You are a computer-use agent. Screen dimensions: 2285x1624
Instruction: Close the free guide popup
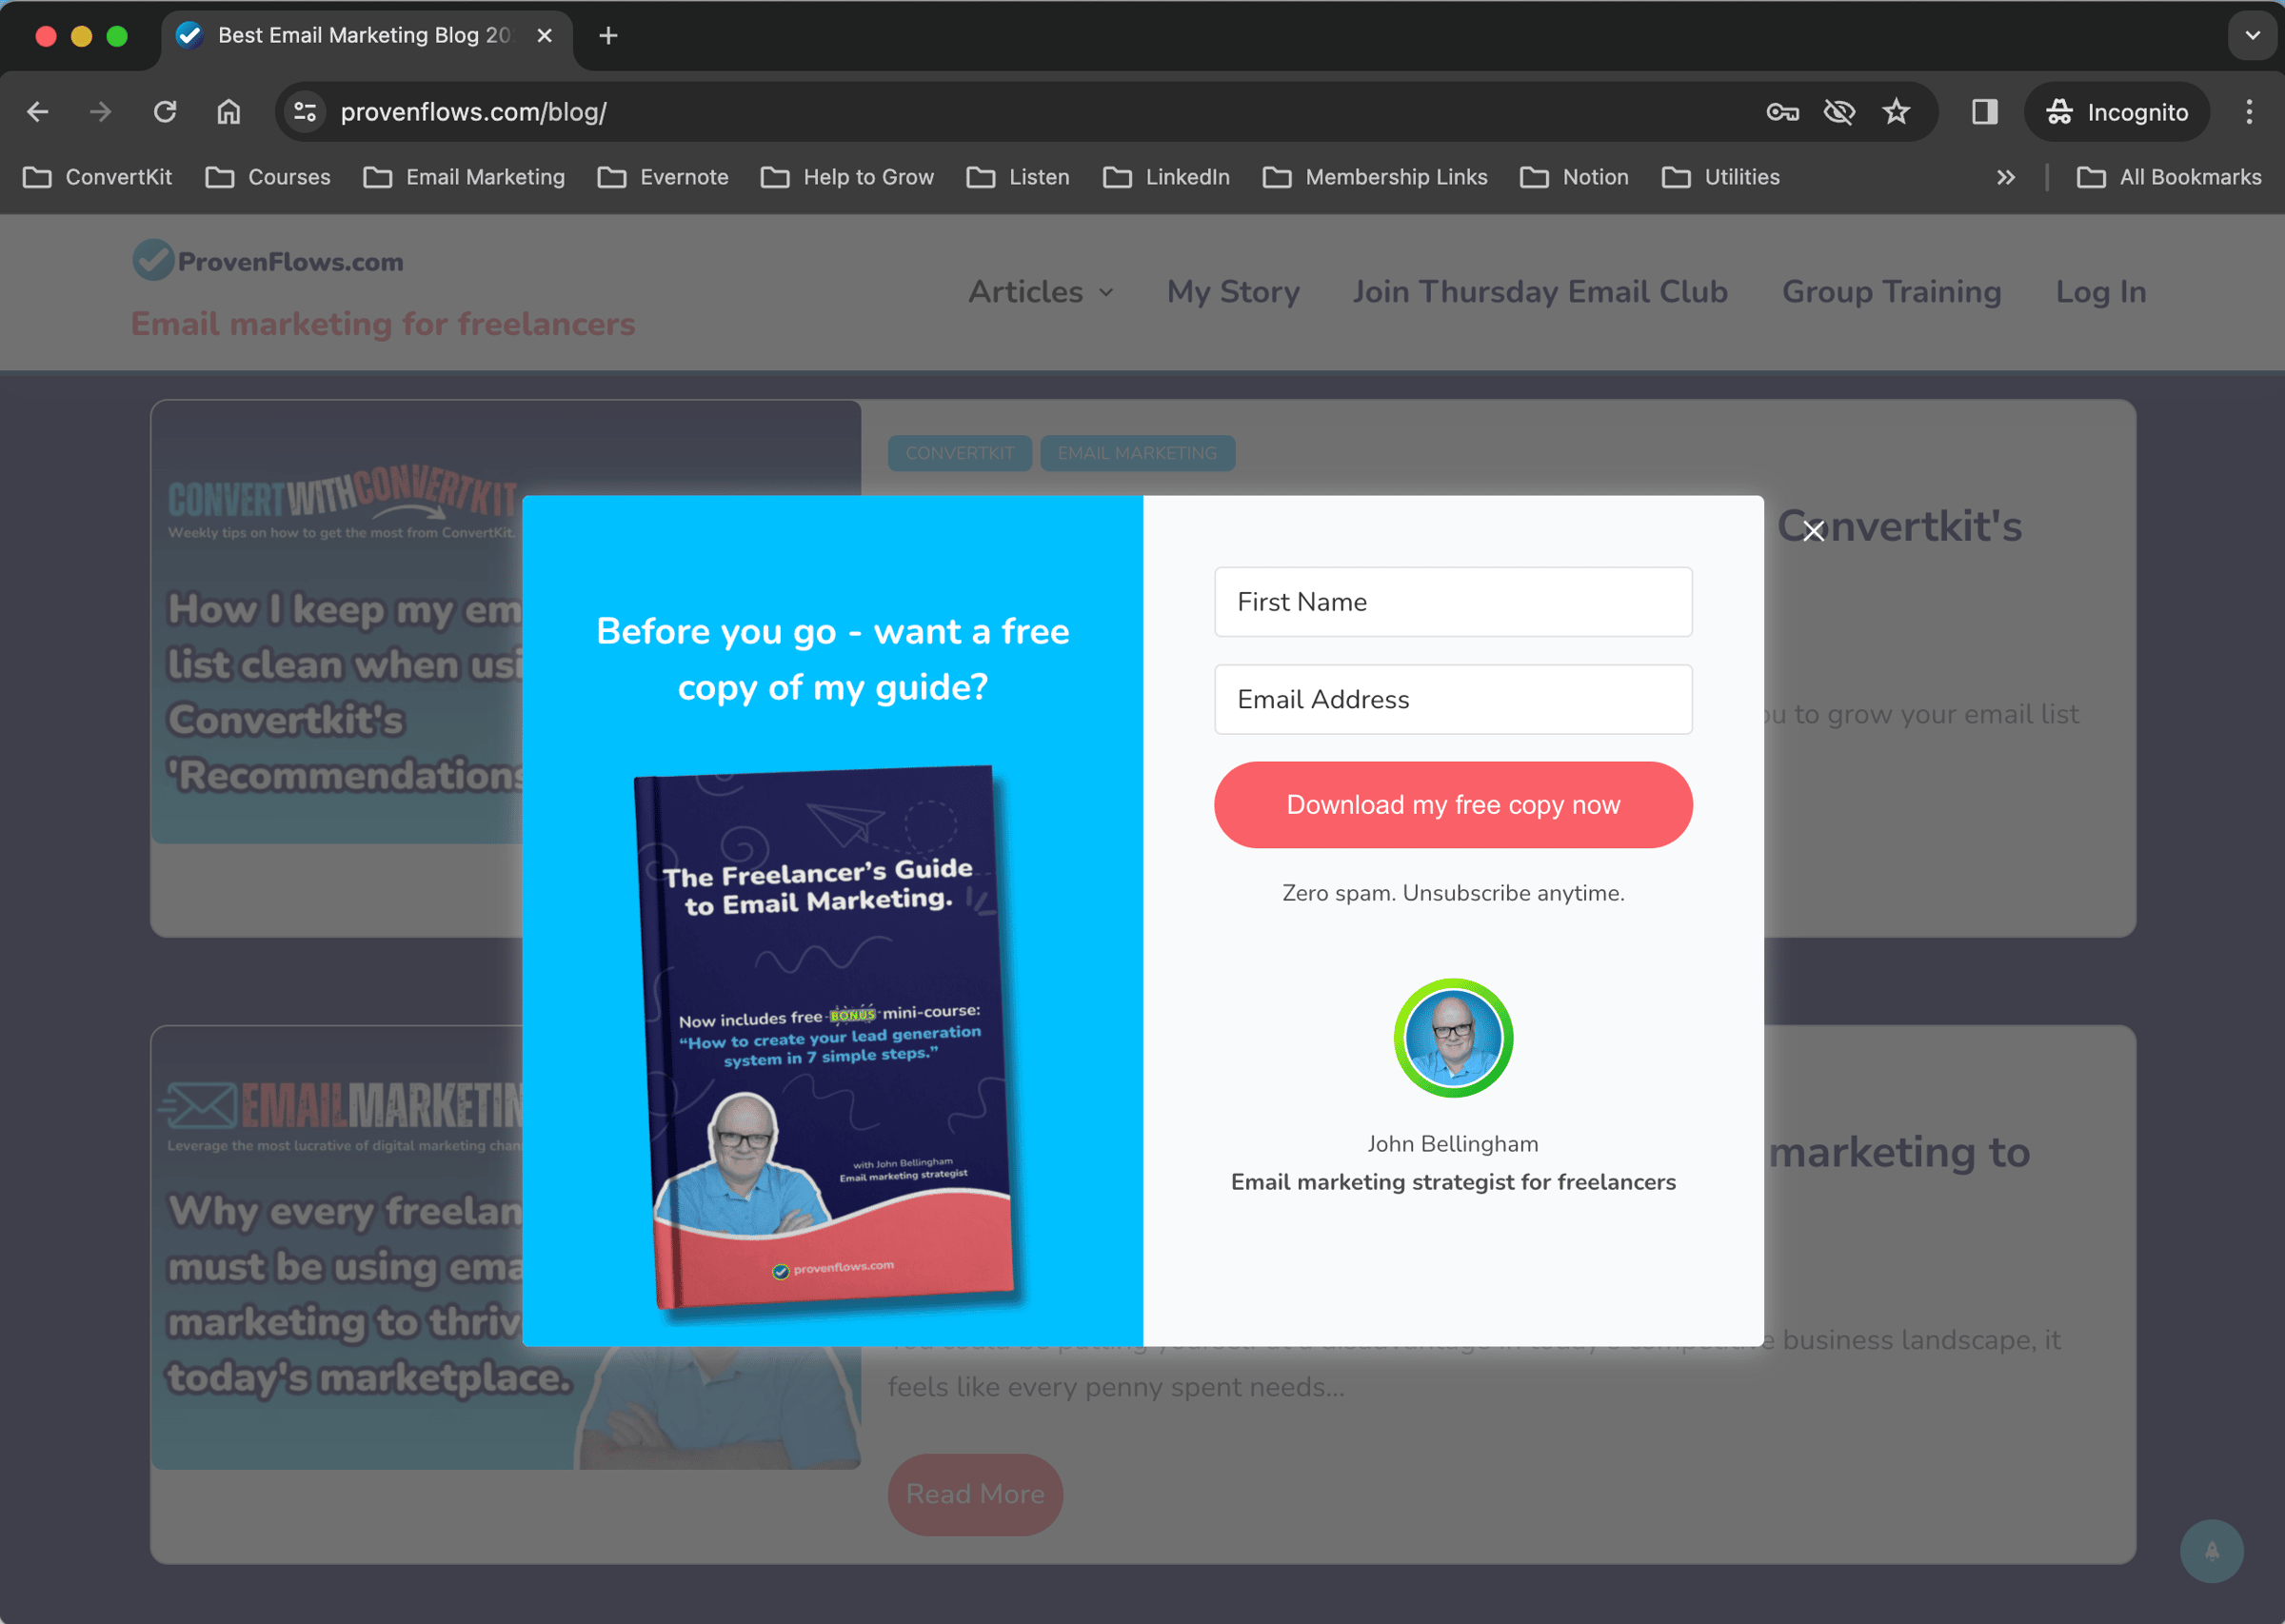pyautogui.click(x=1813, y=531)
